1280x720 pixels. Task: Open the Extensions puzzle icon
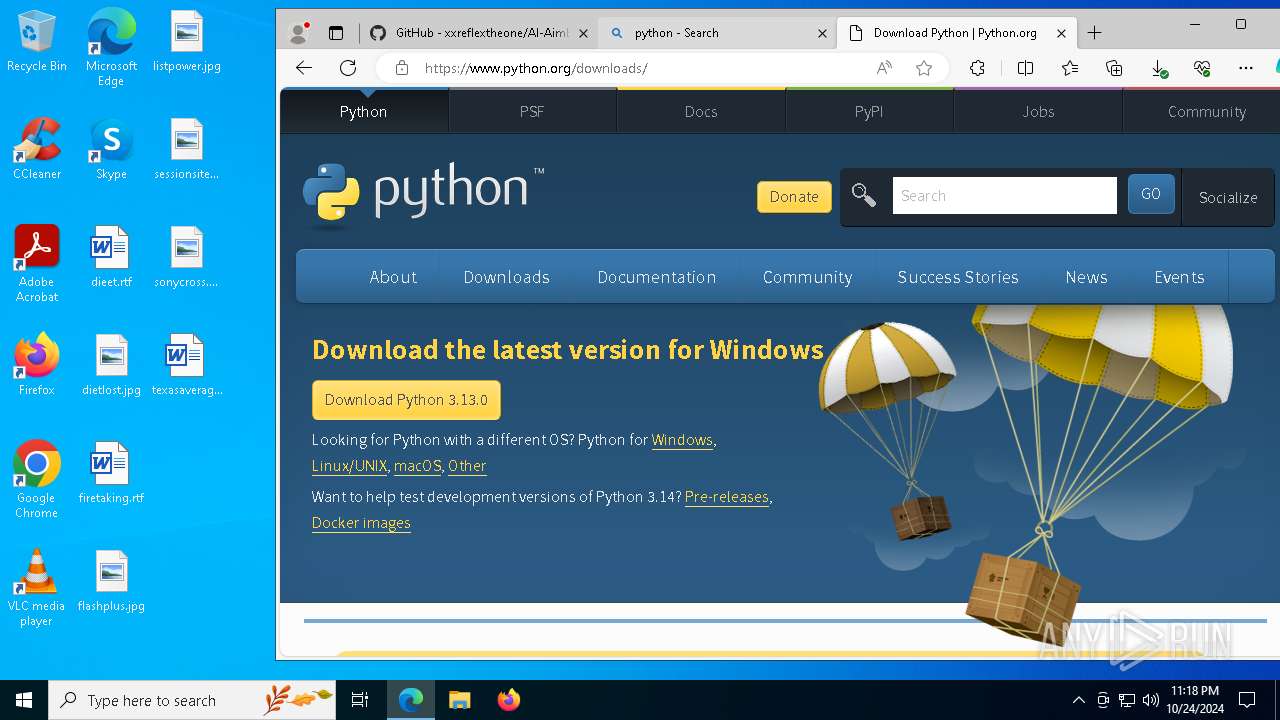pyautogui.click(x=977, y=68)
